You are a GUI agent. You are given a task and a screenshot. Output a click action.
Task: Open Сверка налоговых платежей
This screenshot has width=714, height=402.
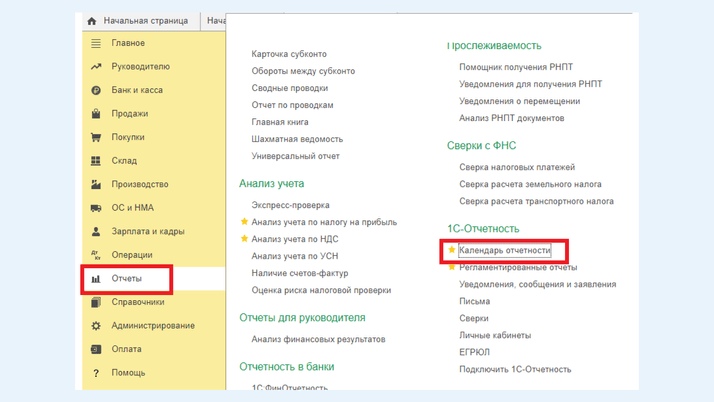pyautogui.click(x=517, y=168)
